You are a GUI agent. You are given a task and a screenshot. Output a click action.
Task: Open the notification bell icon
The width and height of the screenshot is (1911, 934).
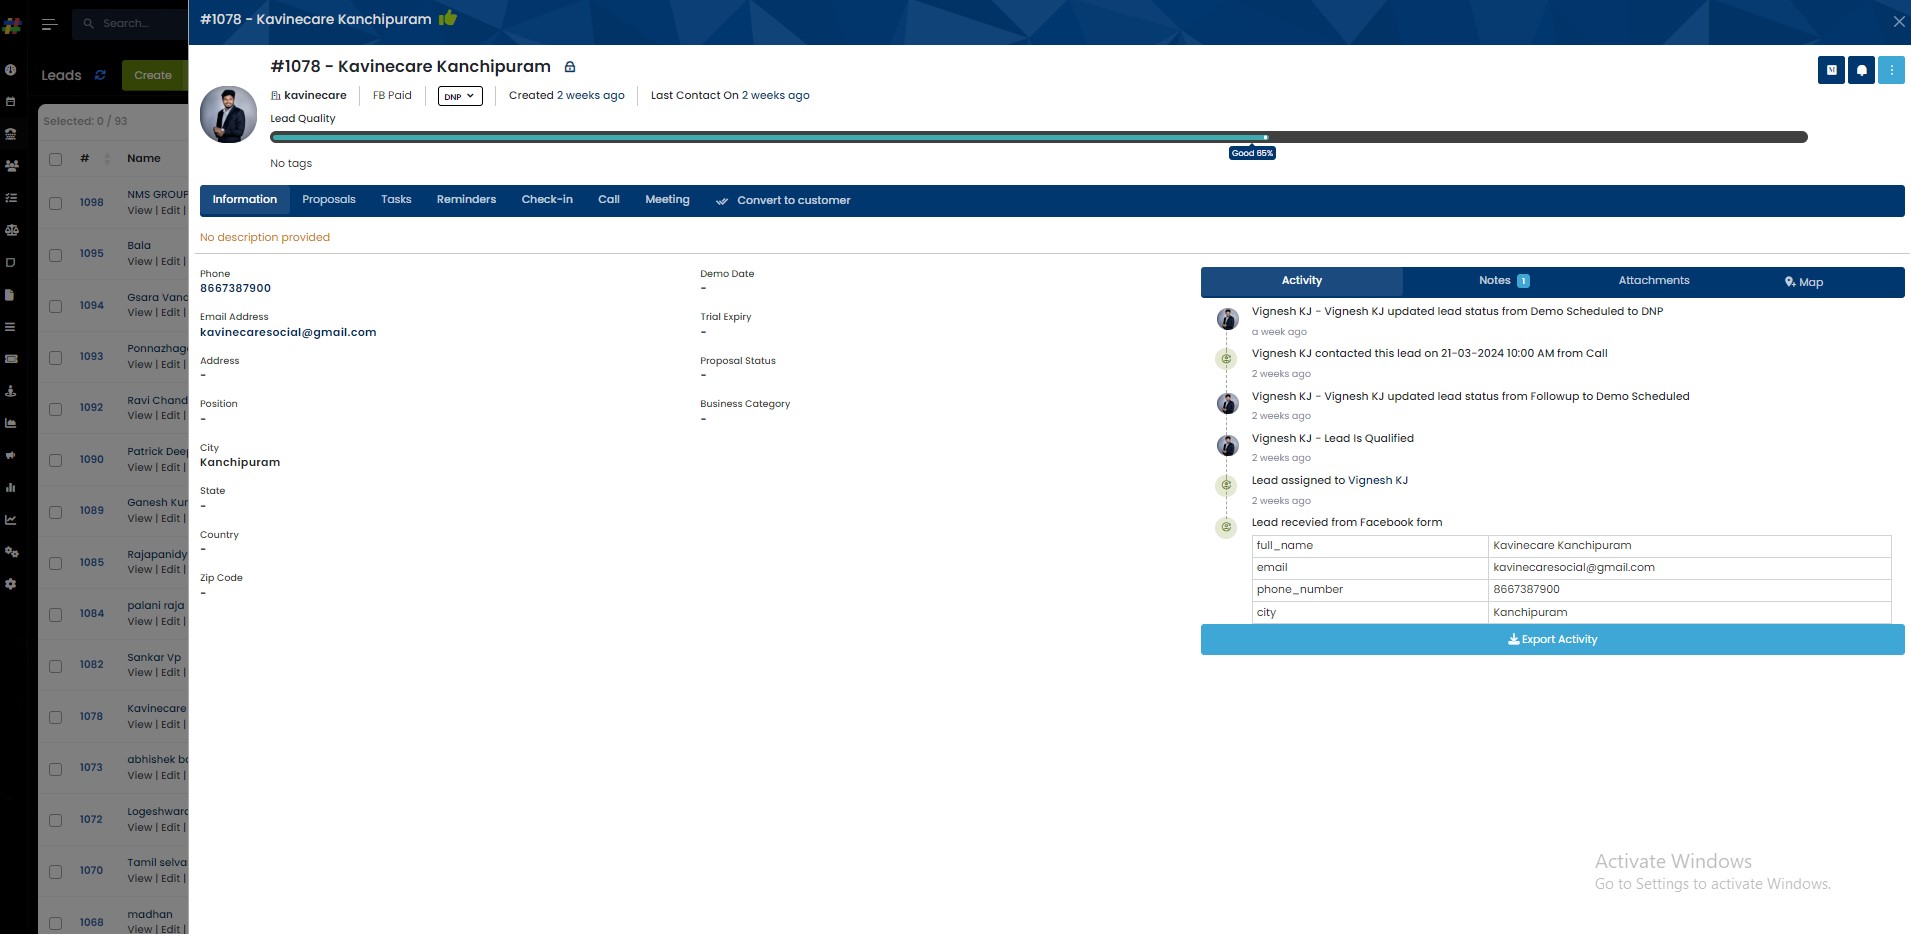click(1860, 70)
